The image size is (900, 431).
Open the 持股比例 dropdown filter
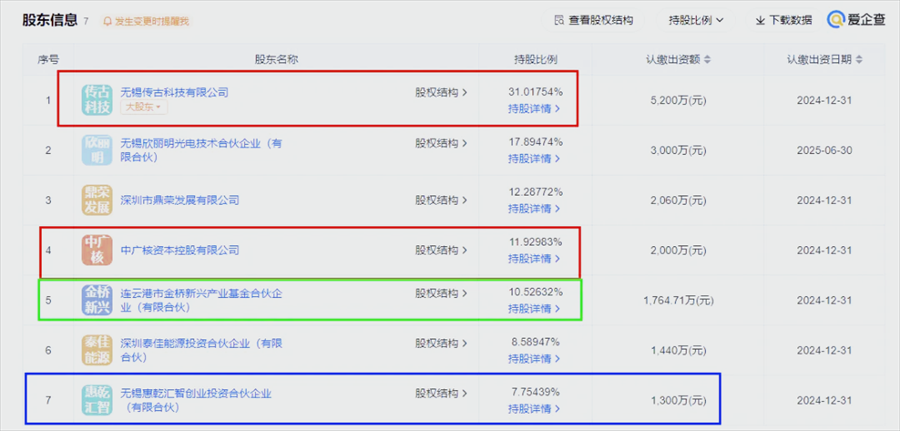(696, 21)
